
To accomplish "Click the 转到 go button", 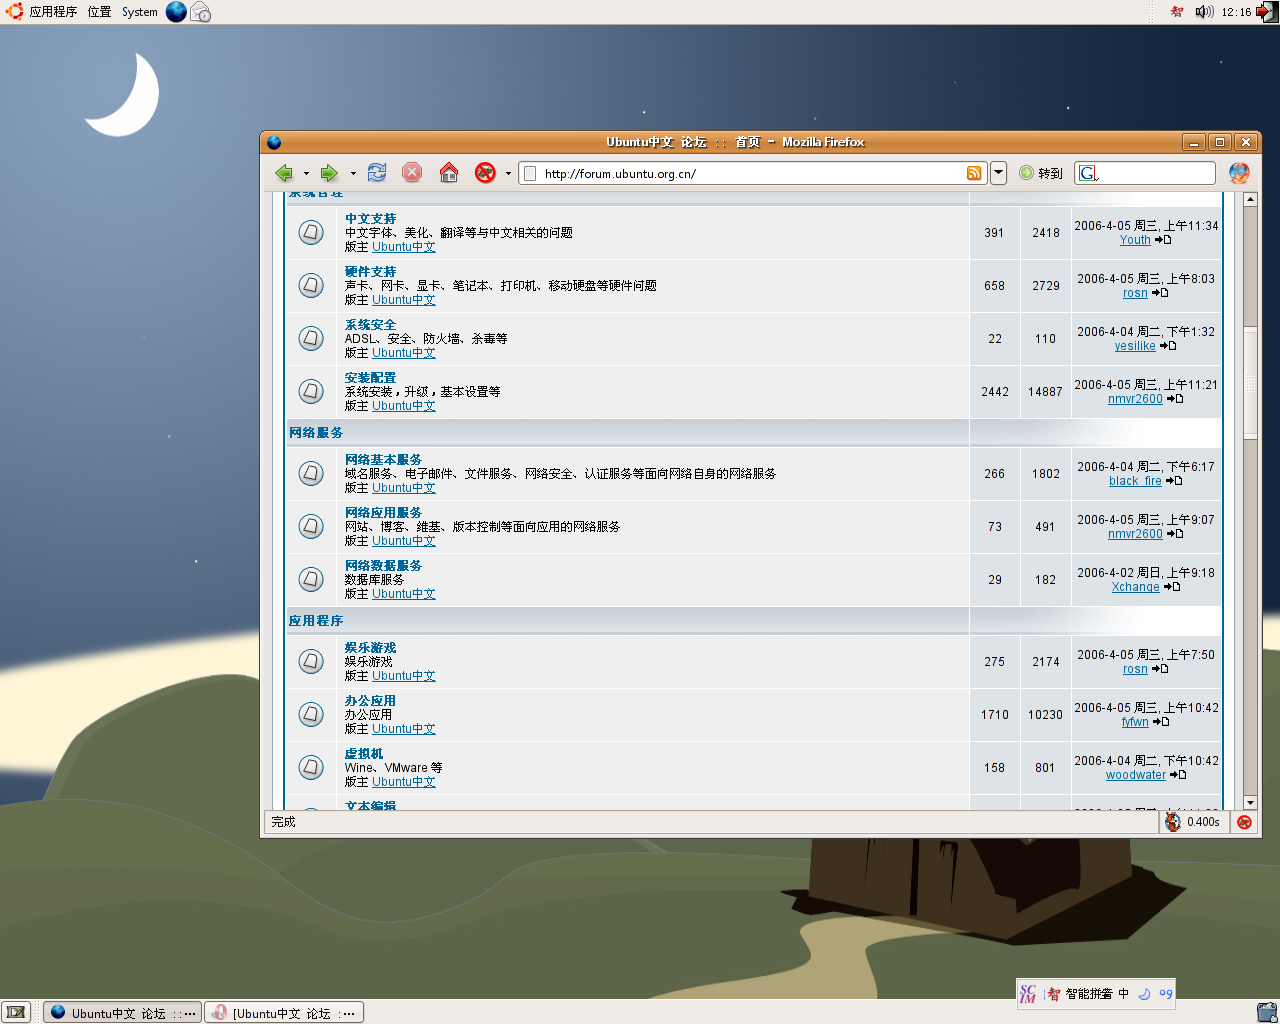I will (1041, 173).
